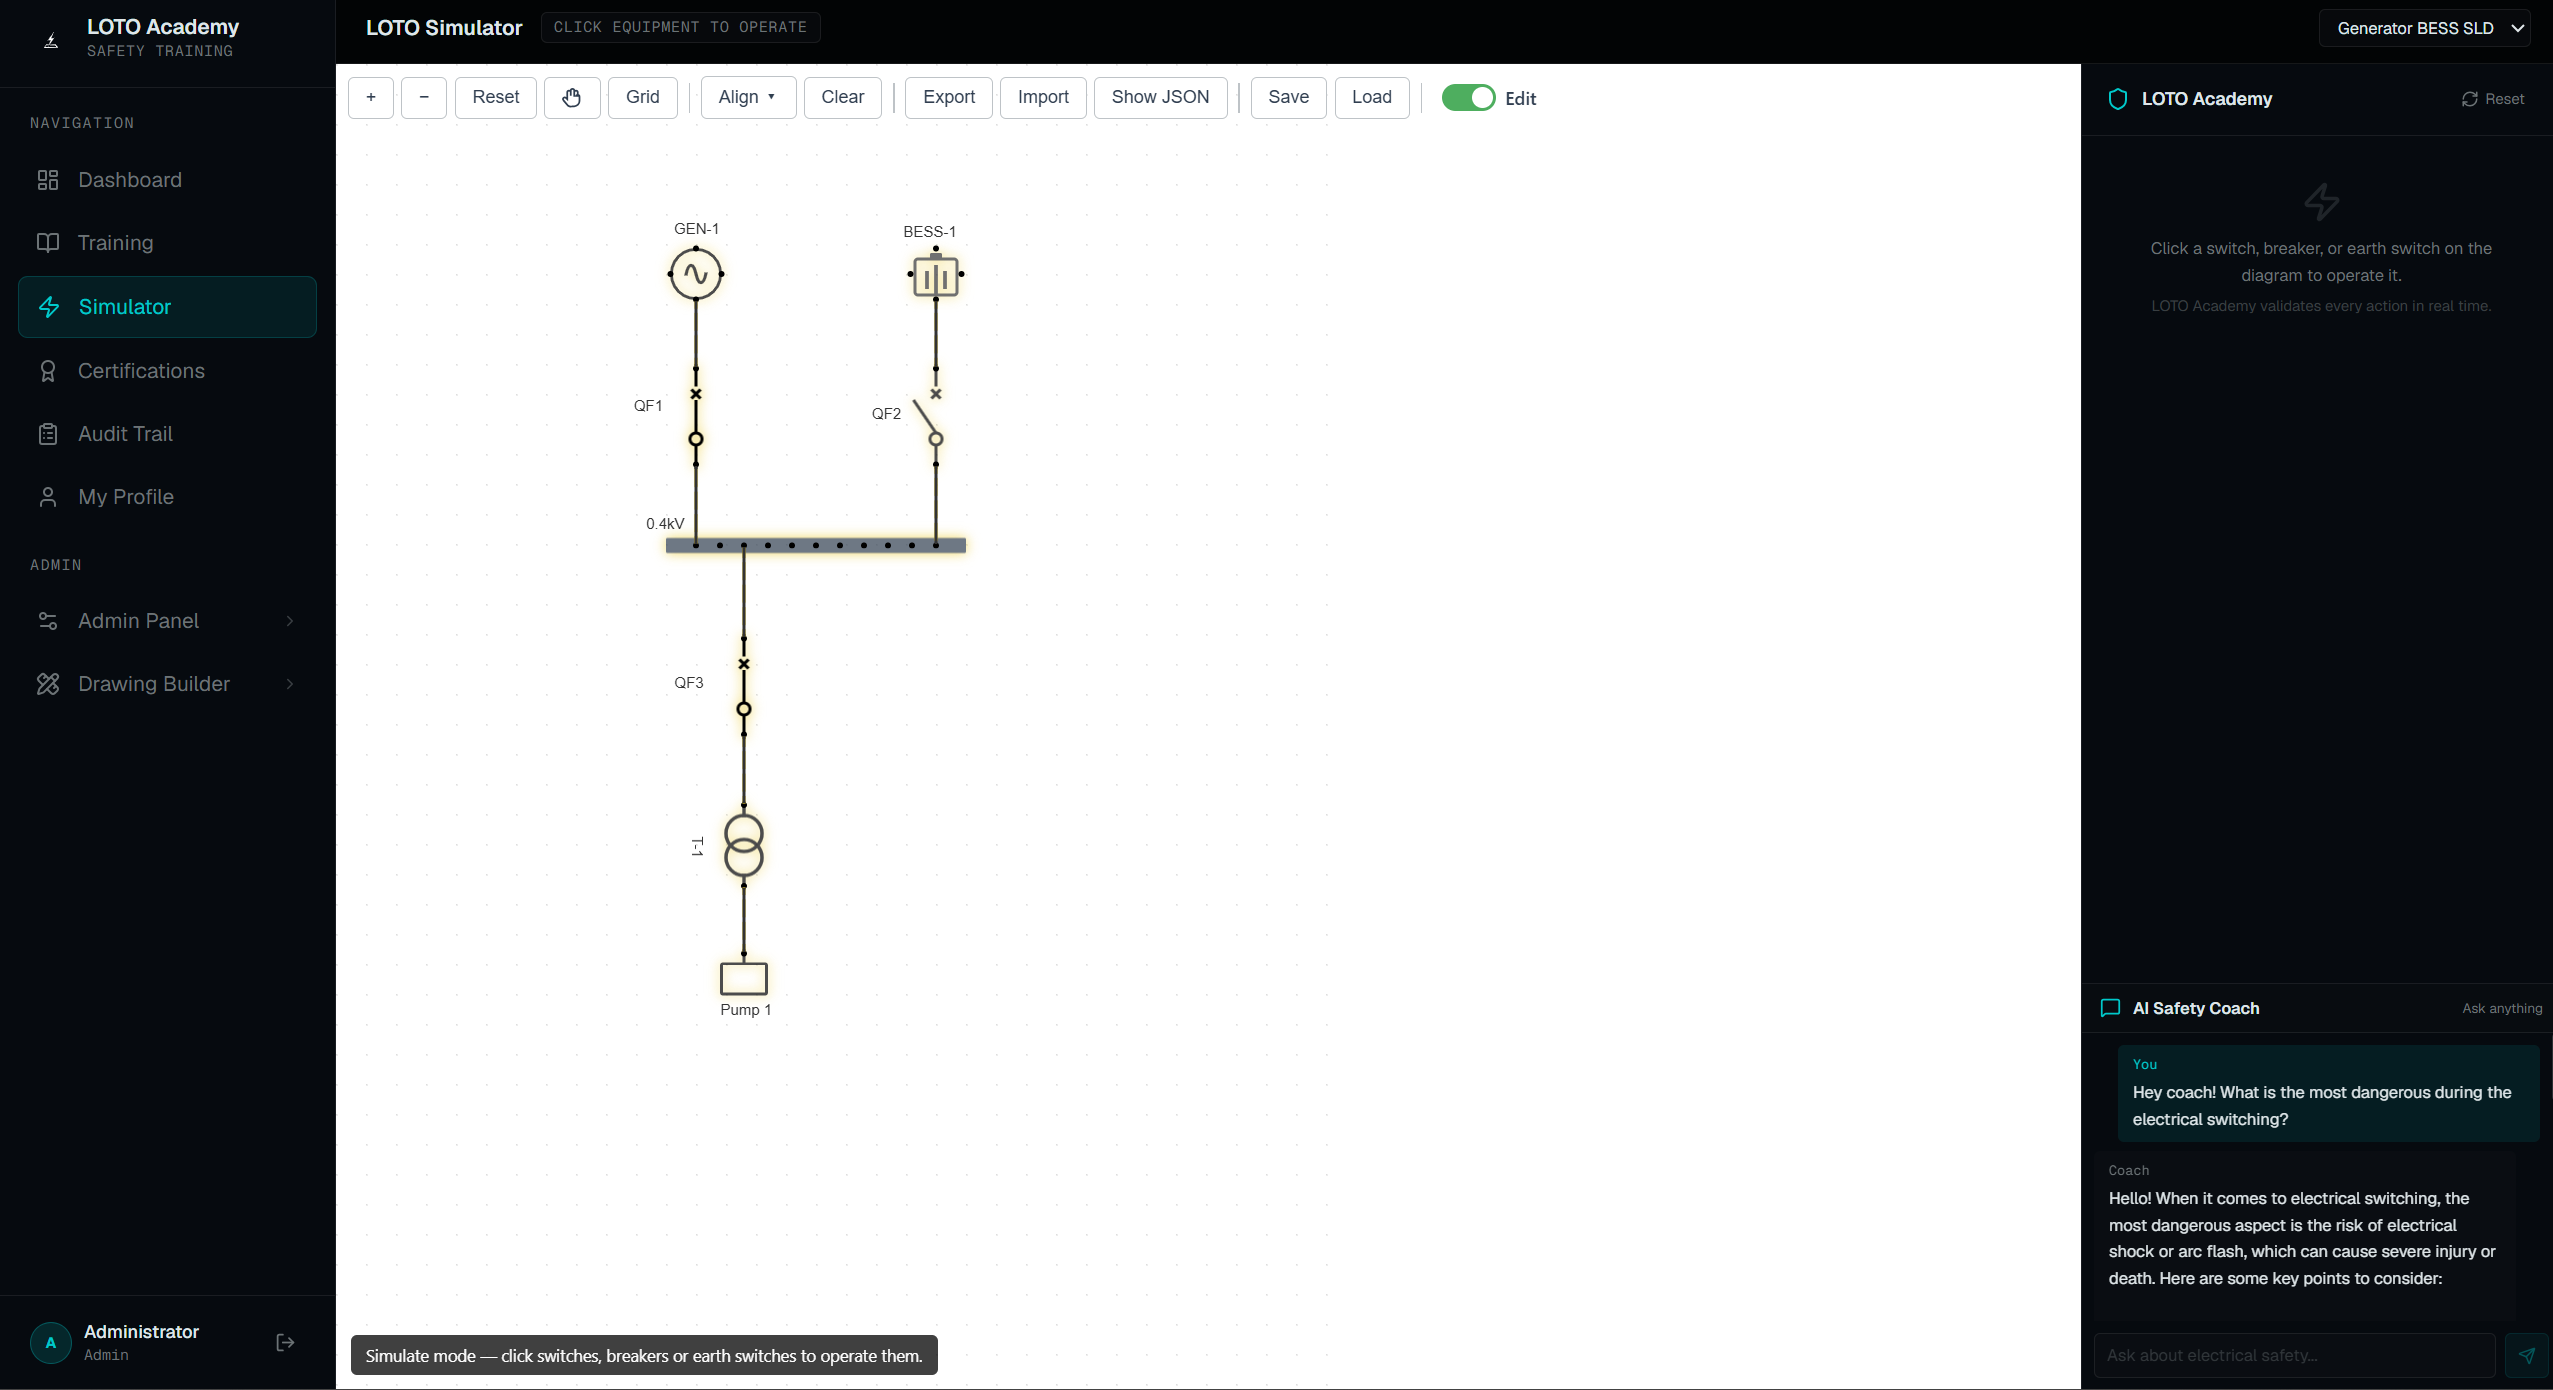The height and width of the screenshot is (1390, 2553).
Task: Operate the QF1 circuit breaker
Action: point(696,416)
